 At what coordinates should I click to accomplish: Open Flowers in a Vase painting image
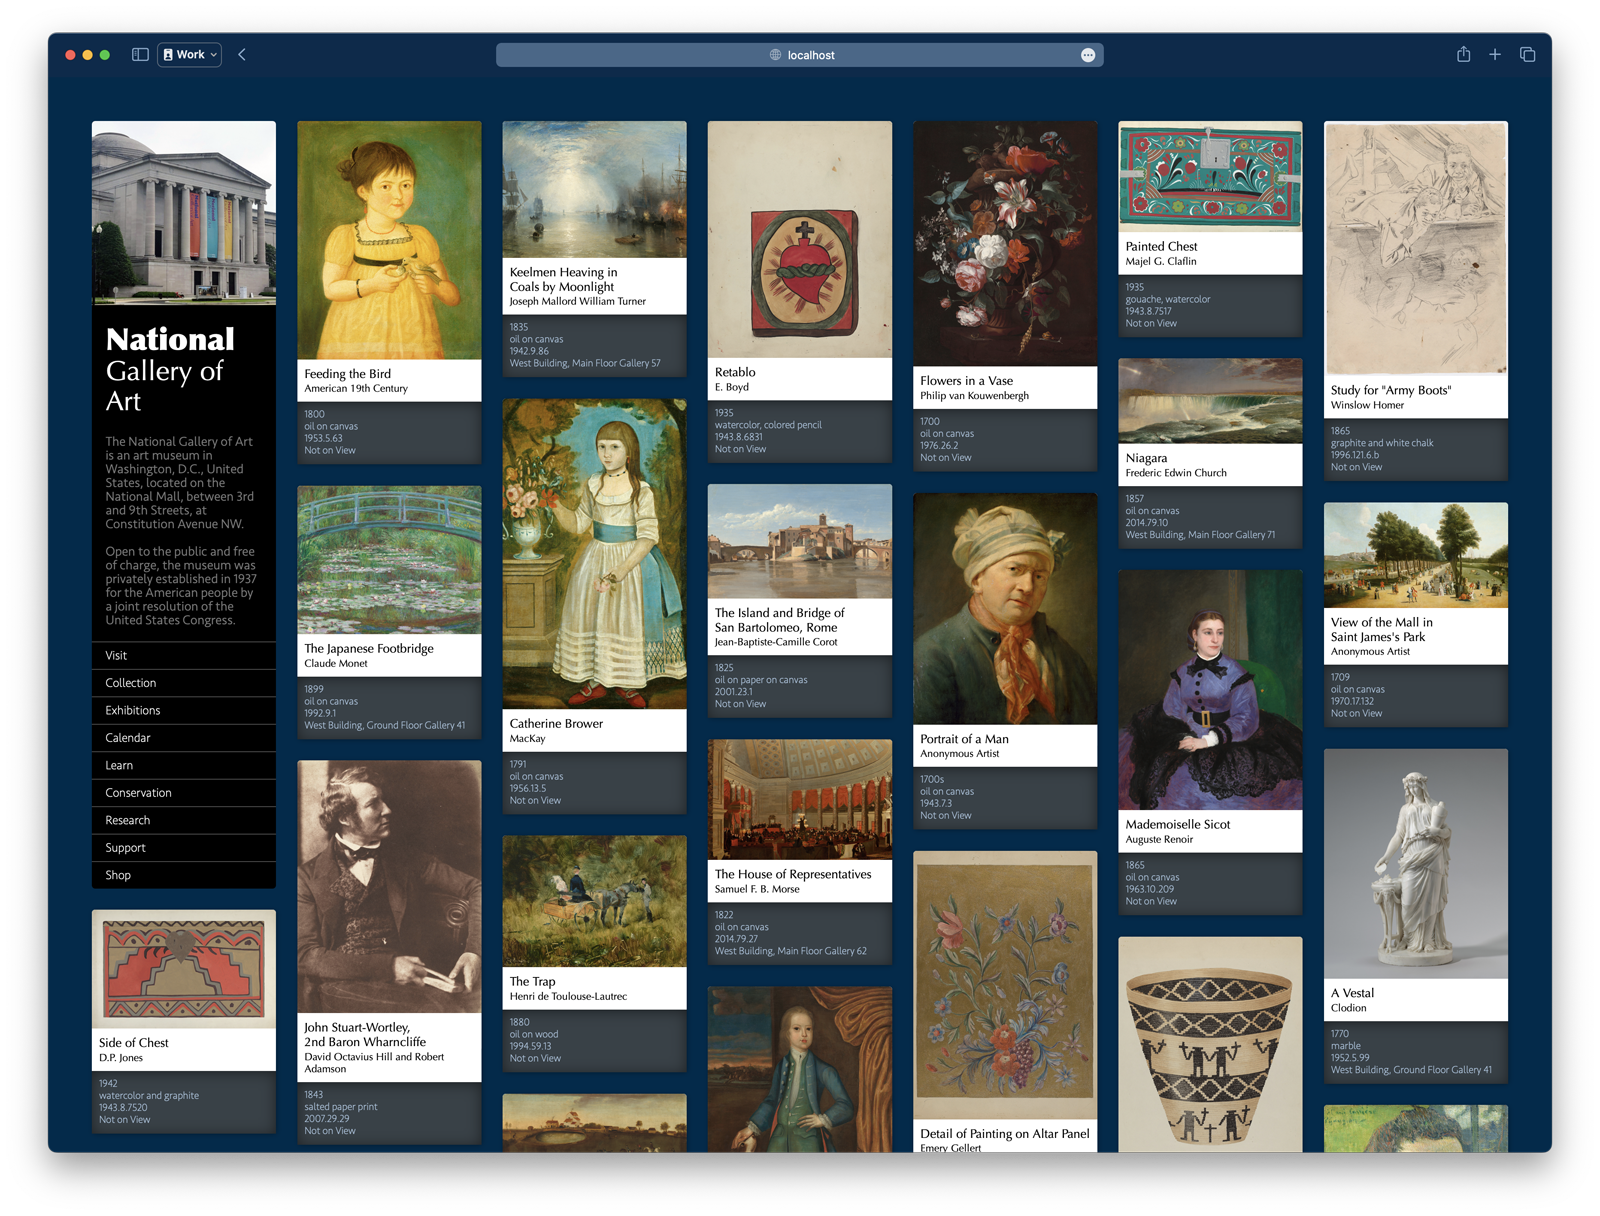pyautogui.click(x=1005, y=244)
